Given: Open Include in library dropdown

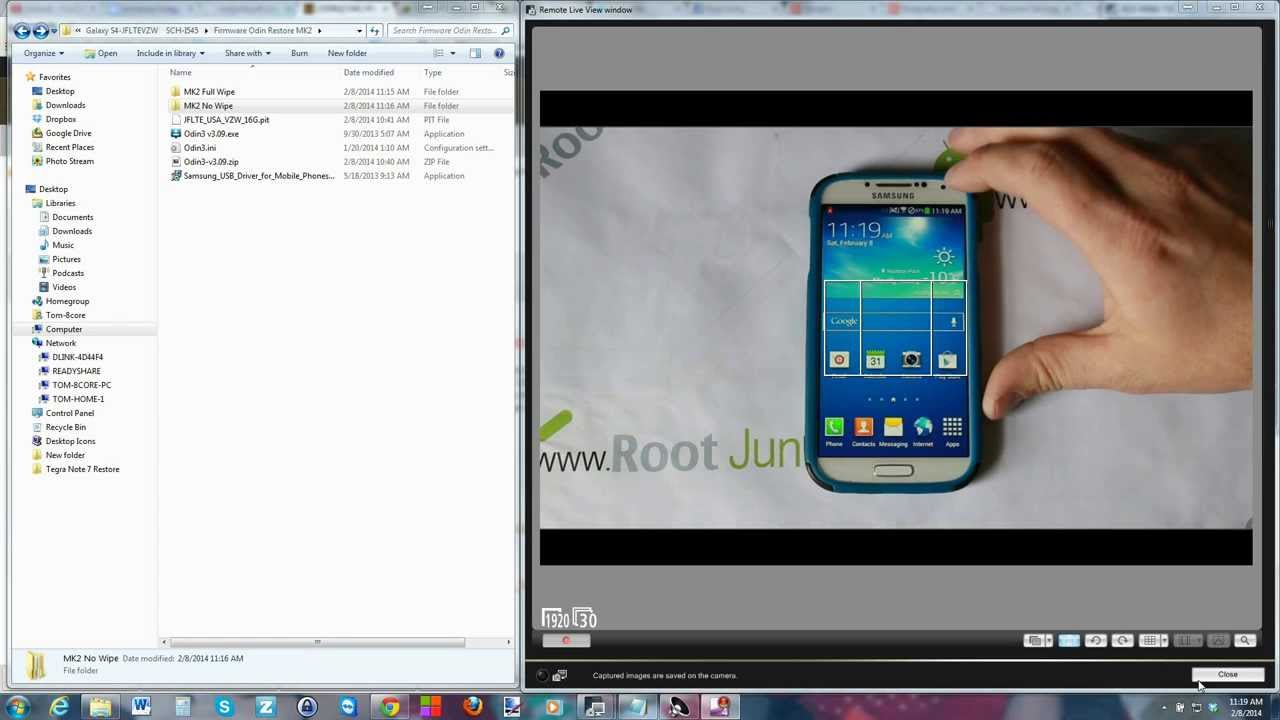Looking at the screenshot, I should point(170,53).
